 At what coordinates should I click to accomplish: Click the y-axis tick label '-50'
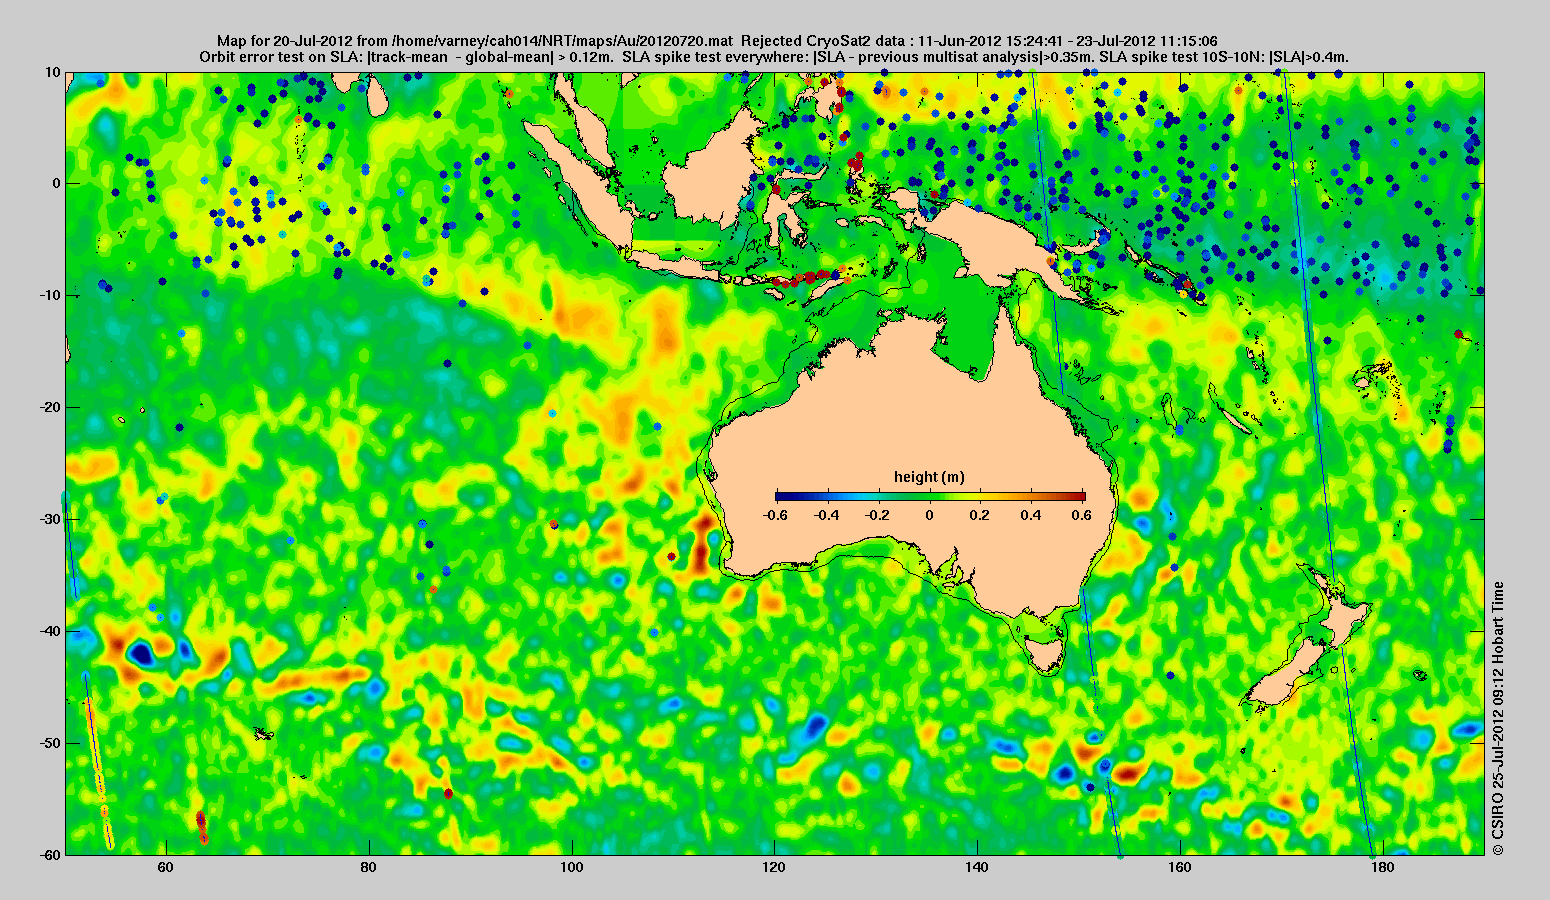(49, 743)
